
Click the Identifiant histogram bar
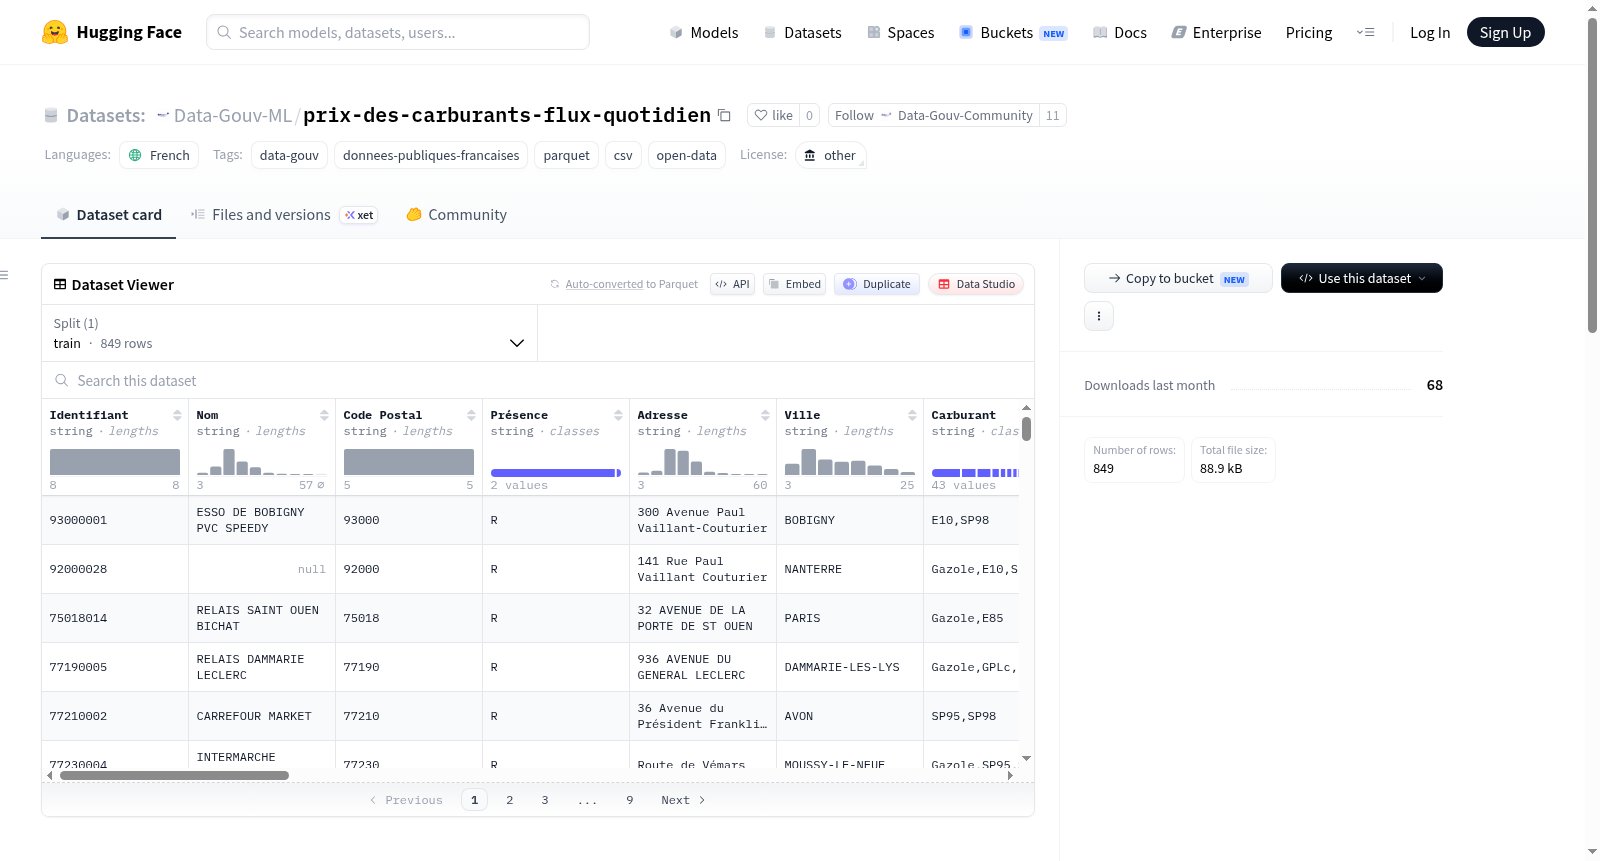pos(115,462)
